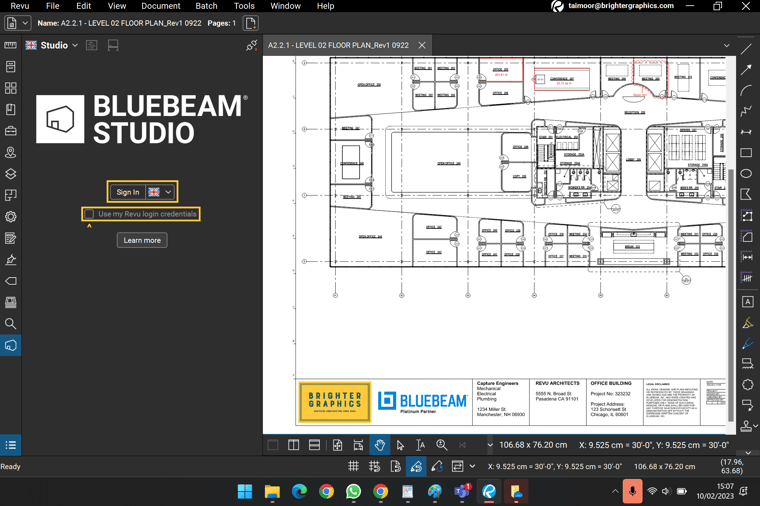760x506 pixels.
Task: Select the Callout tool
Action: [x=747, y=405]
